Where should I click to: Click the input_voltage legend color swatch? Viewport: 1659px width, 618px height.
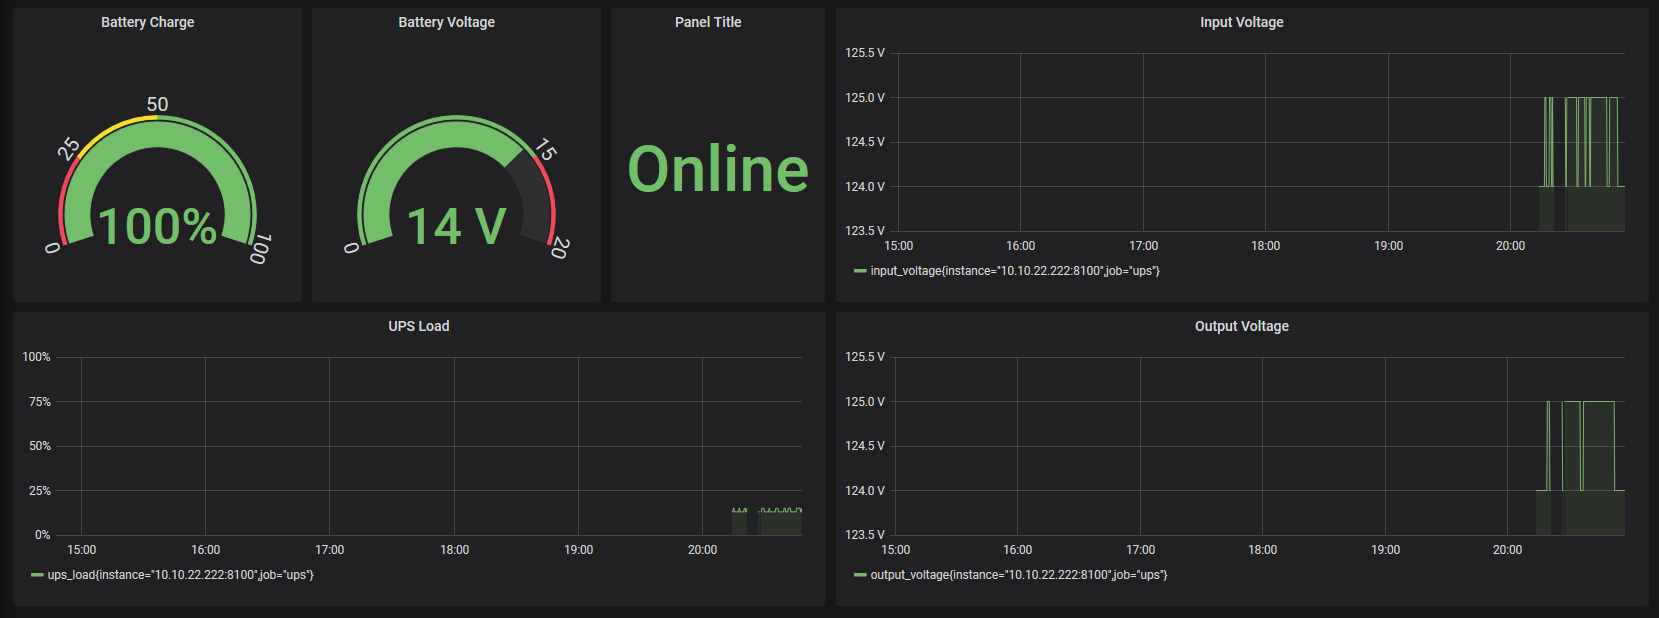point(860,271)
